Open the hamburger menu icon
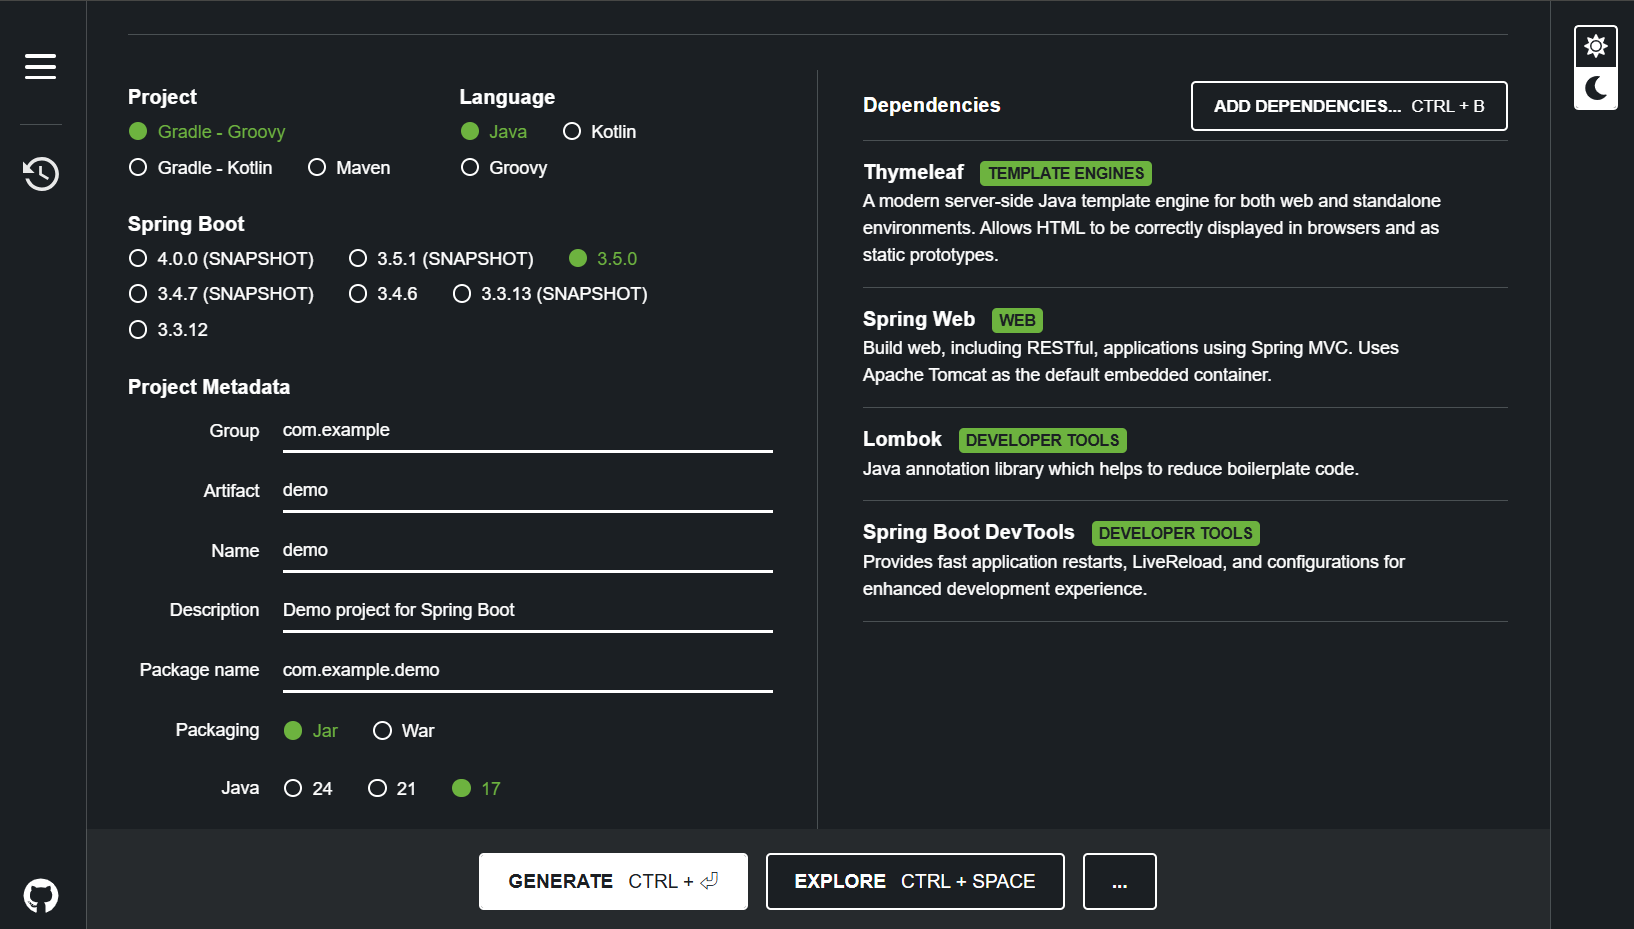The height and width of the screenshot is (929, 1634). point(40,66)
